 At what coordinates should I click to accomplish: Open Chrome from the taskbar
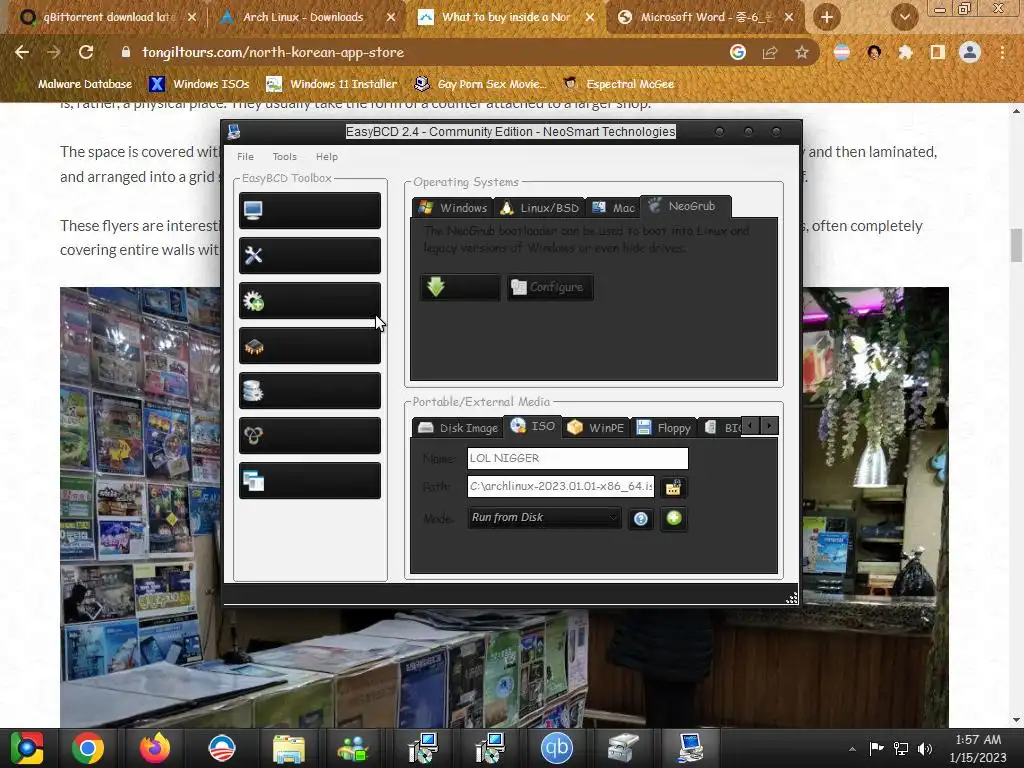pos(88,748)
